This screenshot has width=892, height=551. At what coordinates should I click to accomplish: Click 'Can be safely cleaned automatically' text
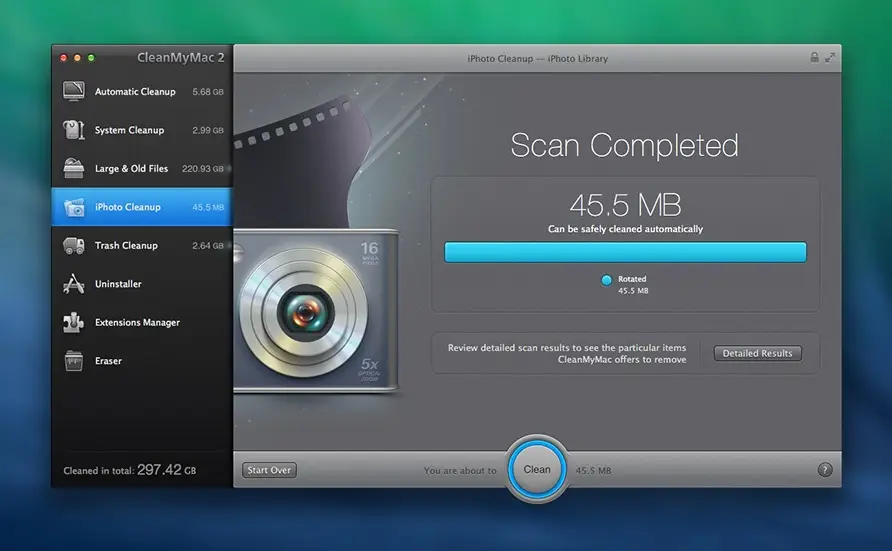[625, 229]
